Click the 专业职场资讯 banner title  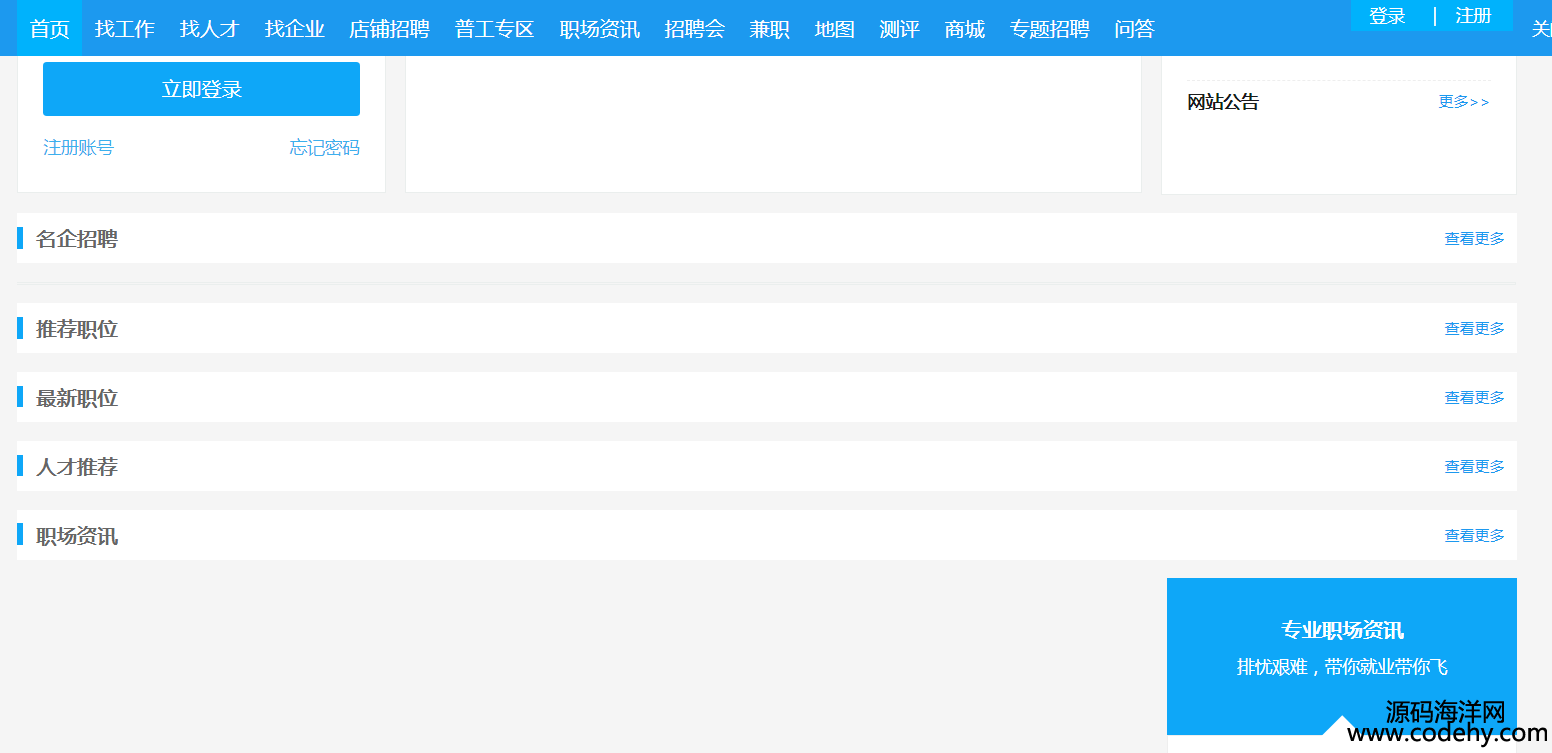click(x=1342, y=630)
